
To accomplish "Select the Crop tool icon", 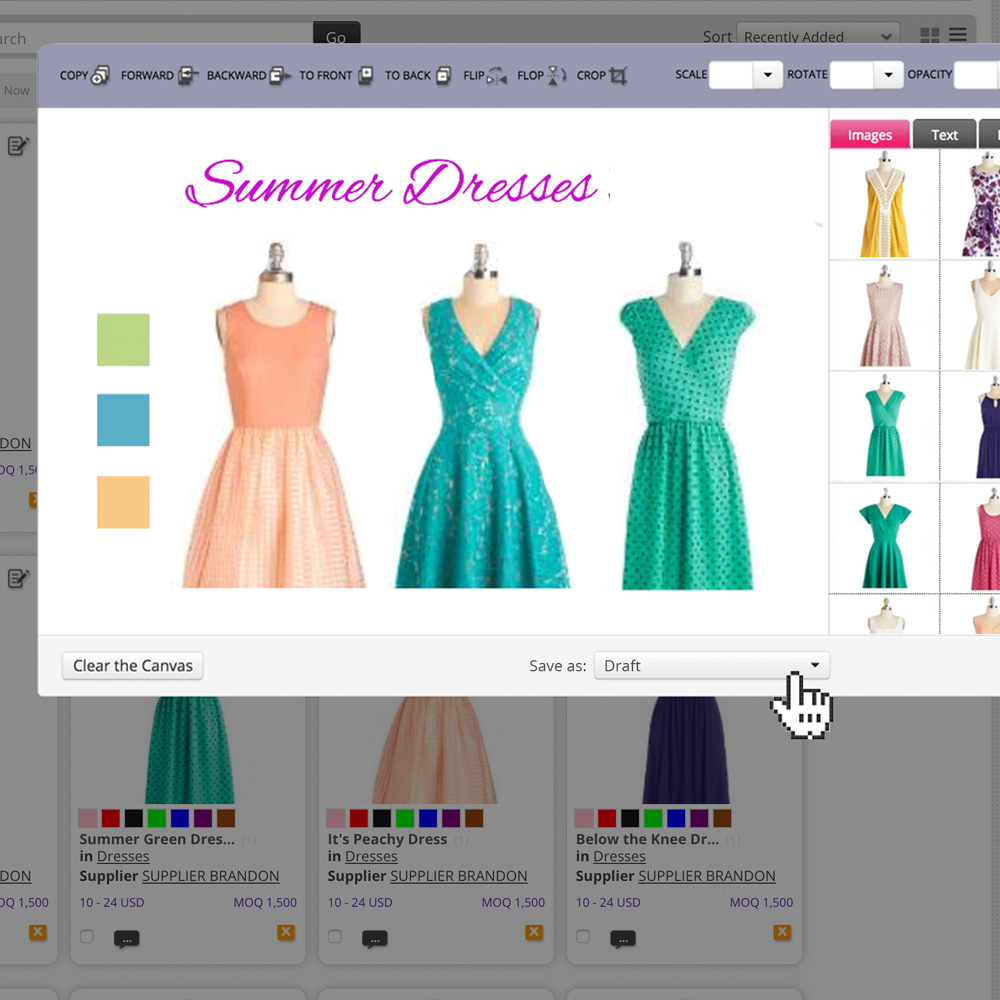I will point(618,76).
